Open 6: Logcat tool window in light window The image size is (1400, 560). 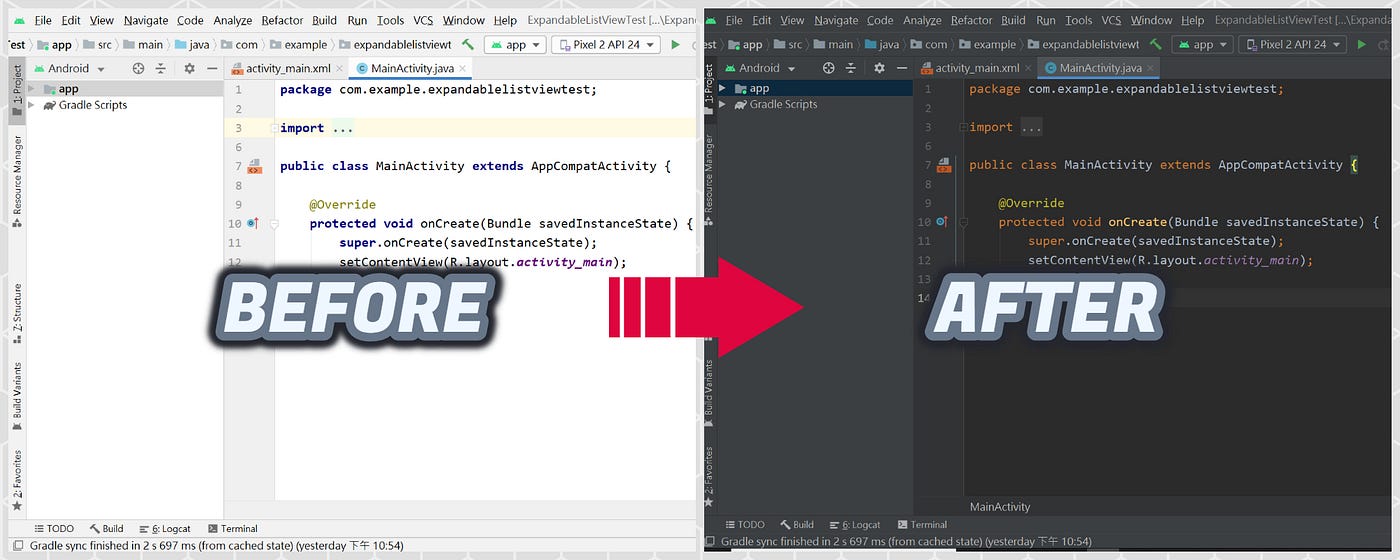coord(165,528)
